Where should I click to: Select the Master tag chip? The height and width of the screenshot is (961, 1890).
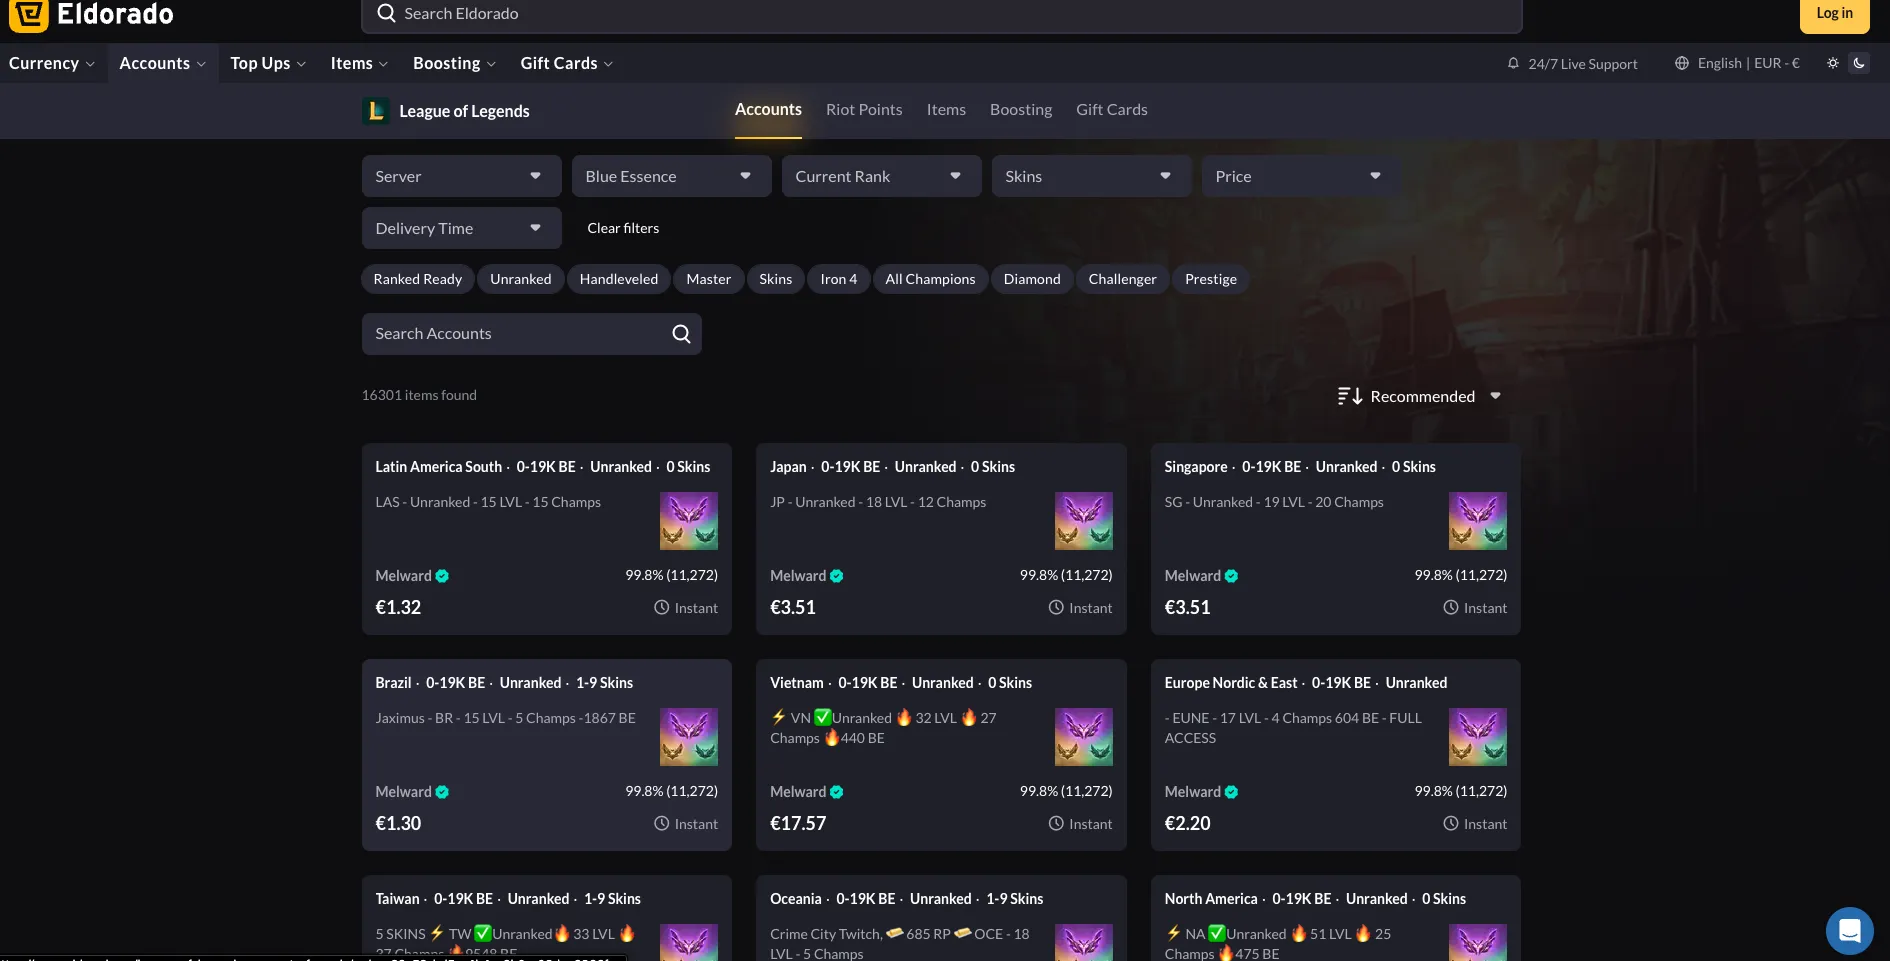[709, 279]
